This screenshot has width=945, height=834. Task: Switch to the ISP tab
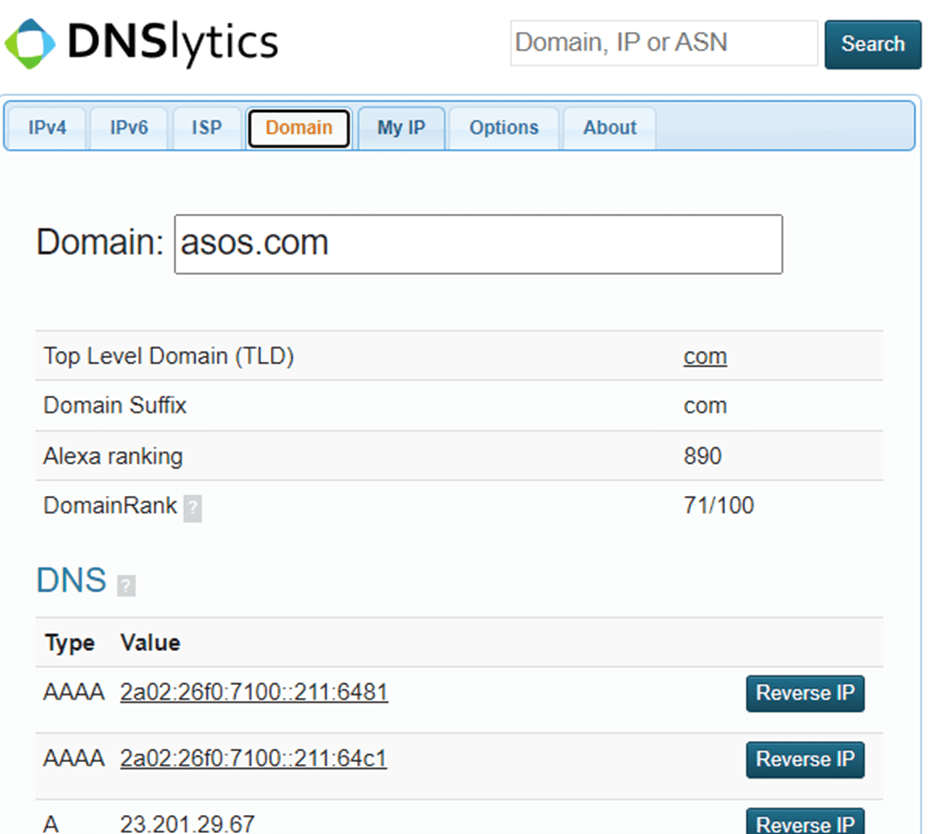pos(207,128)
